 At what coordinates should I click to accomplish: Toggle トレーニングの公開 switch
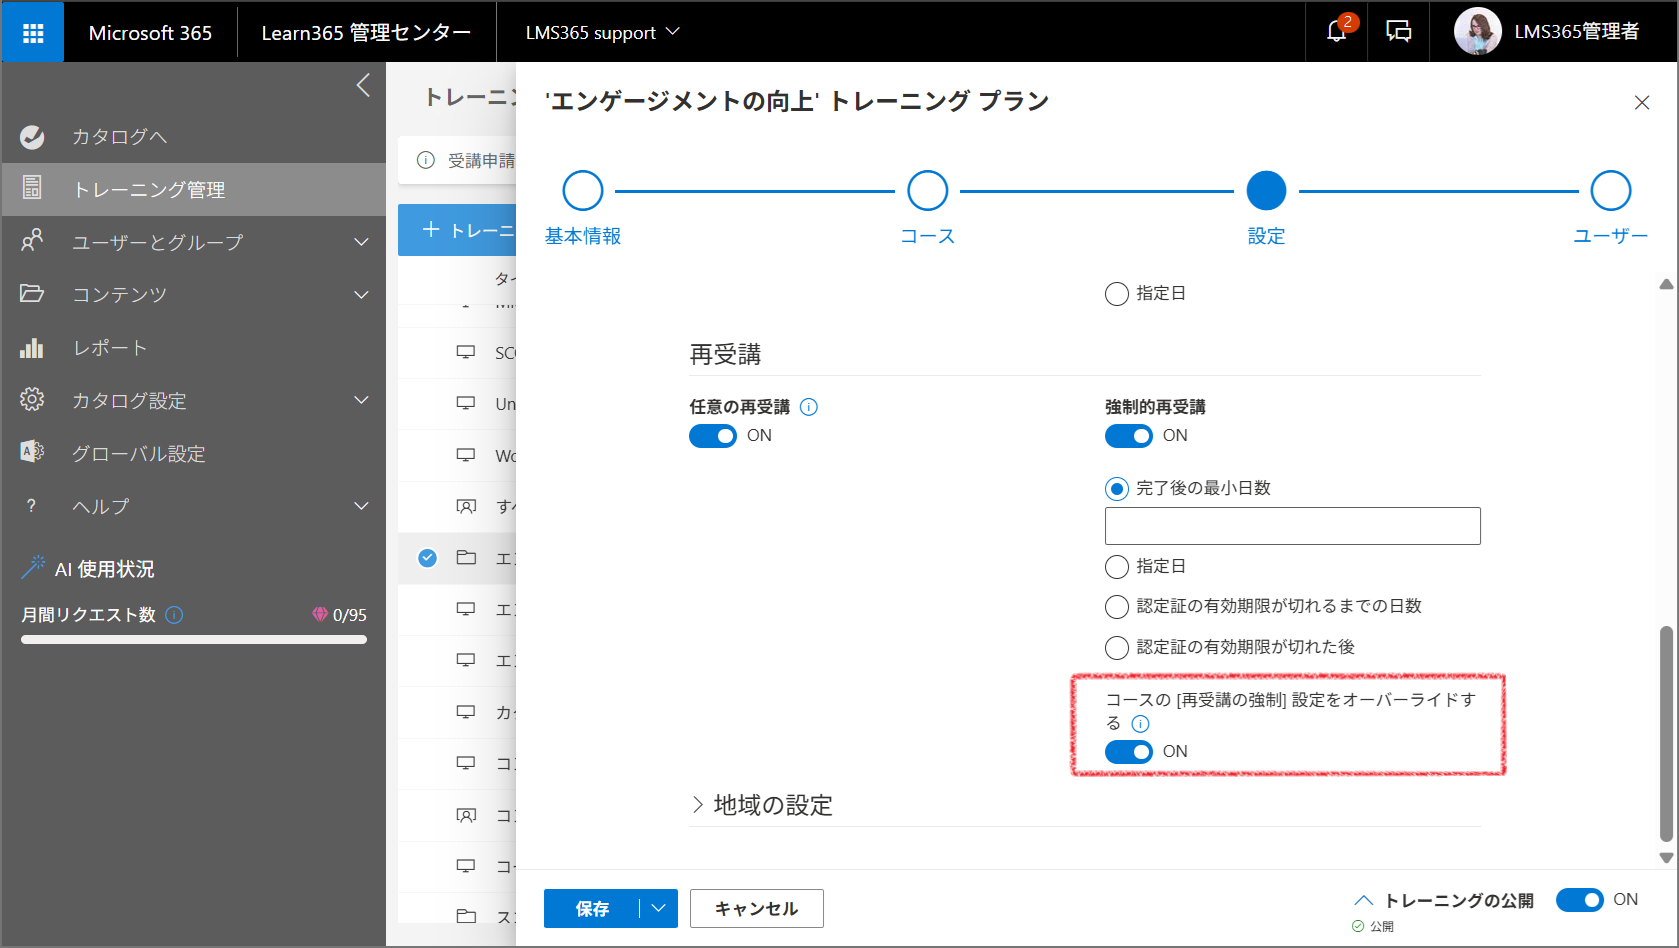1580,900
